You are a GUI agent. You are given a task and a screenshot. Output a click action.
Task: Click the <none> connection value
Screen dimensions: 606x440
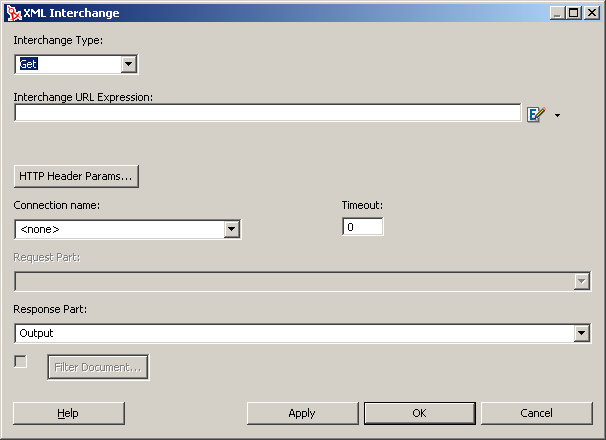[40, 229]
